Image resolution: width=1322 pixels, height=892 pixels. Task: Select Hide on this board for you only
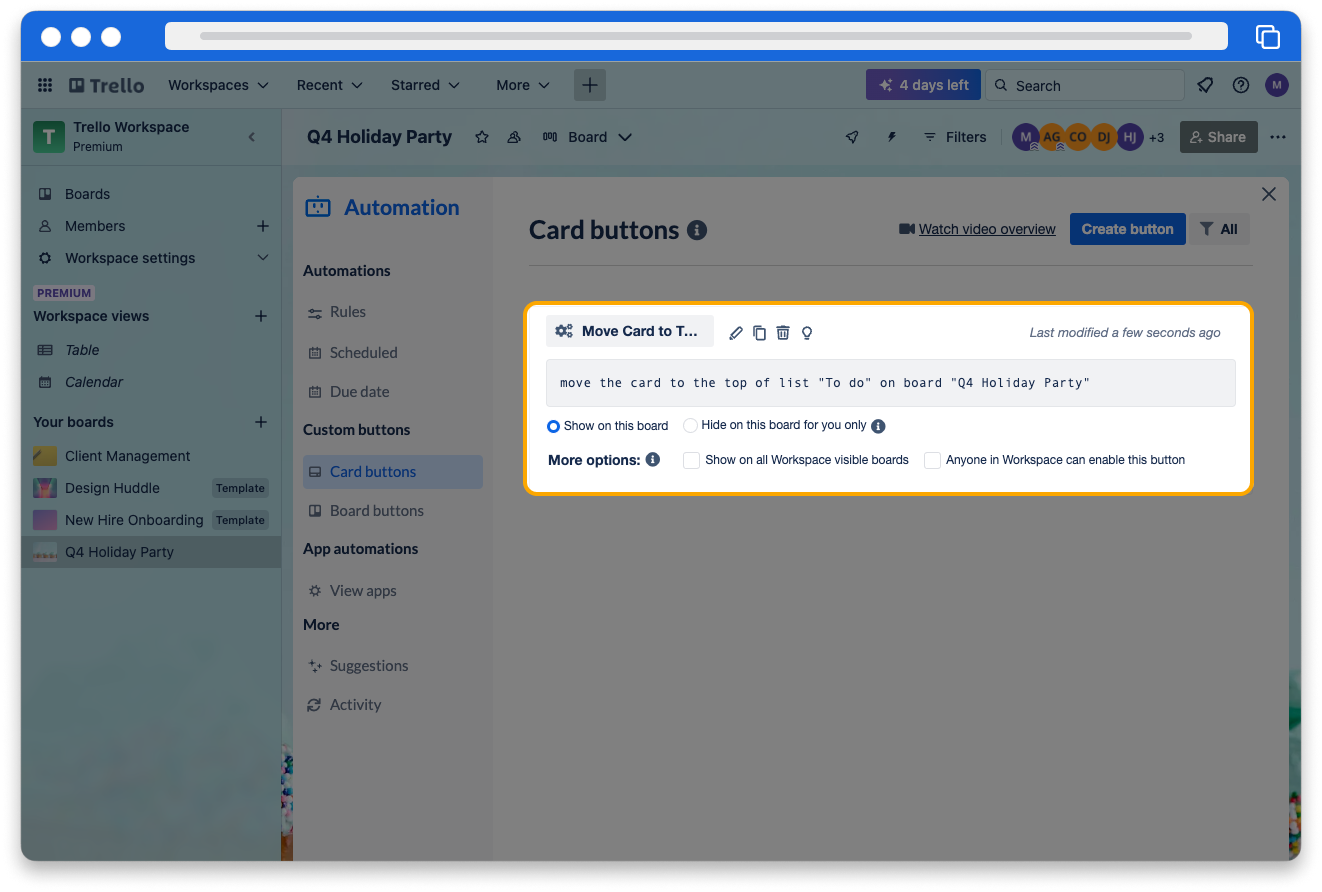[690, 425]
